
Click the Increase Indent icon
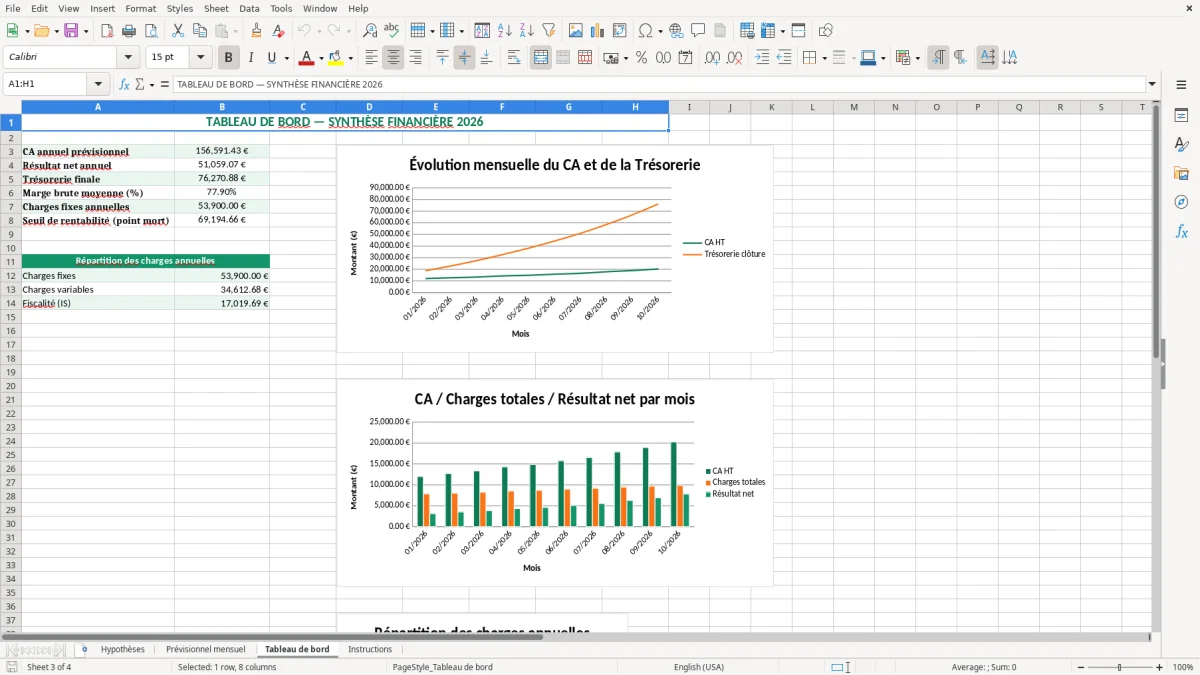tap(762, 58)
